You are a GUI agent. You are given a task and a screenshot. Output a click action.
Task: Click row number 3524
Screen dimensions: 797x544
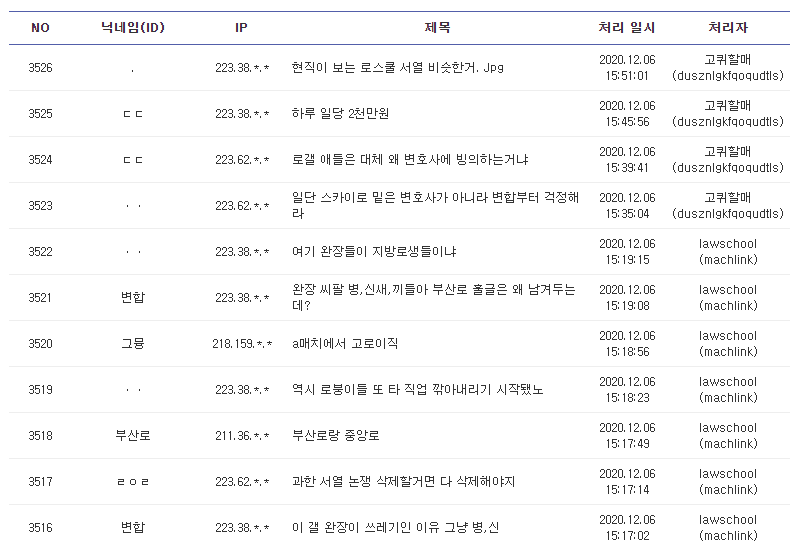40,160
